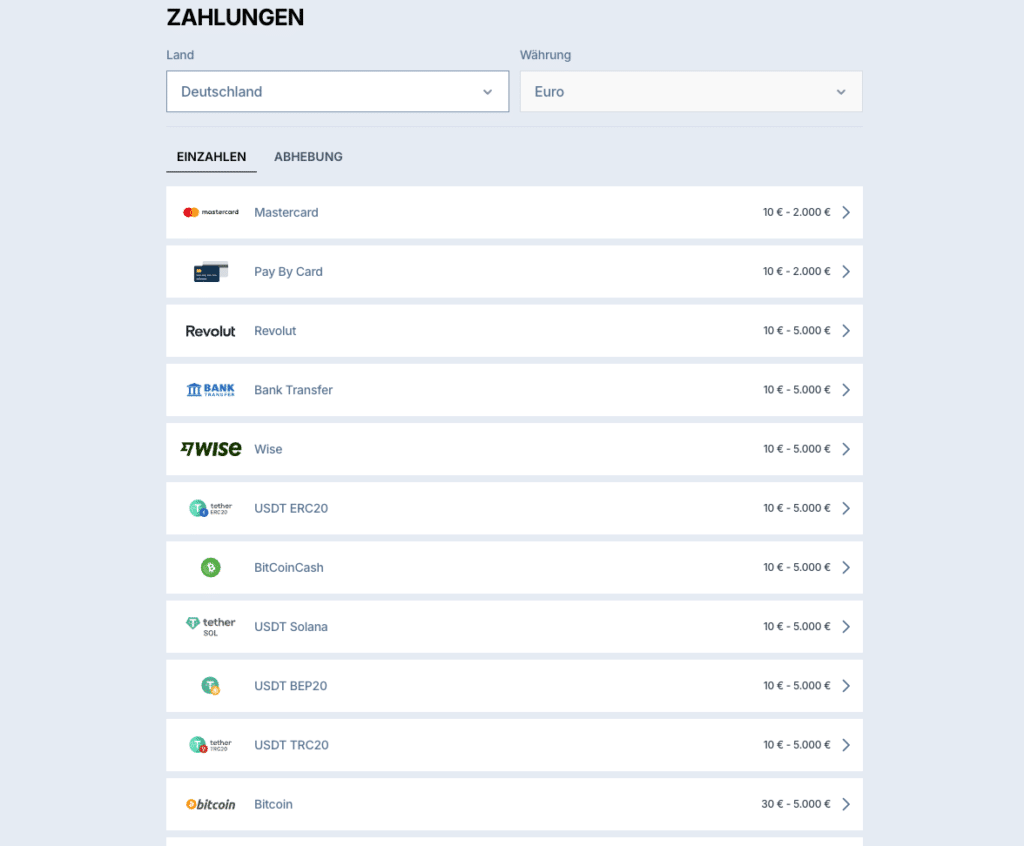Expand the Wise row chevron arrow
This screenshot has width=1024, height=846.
pyautogui.click(x=846, y=449)
